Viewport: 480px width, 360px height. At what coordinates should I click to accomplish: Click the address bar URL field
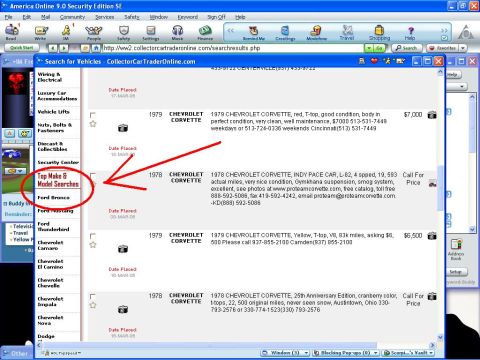pos(233,48)
